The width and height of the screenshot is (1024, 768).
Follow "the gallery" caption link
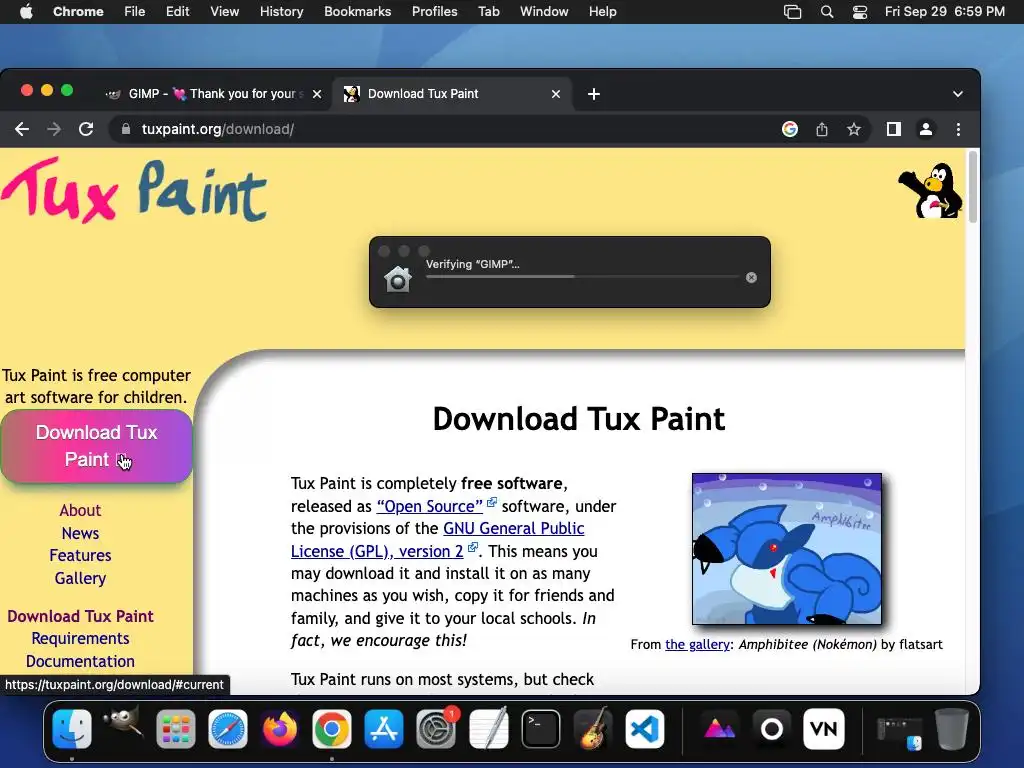click(697, 645)
